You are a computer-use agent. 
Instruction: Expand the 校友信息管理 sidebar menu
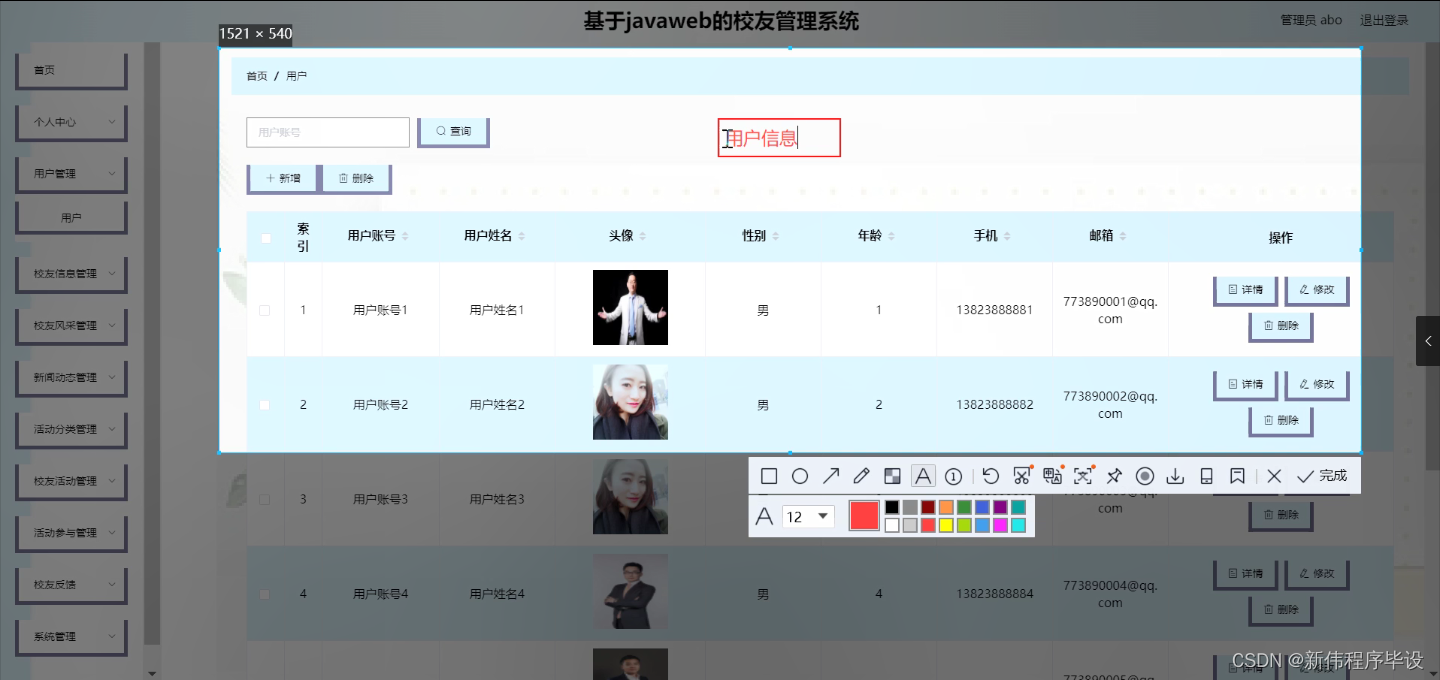70,273
